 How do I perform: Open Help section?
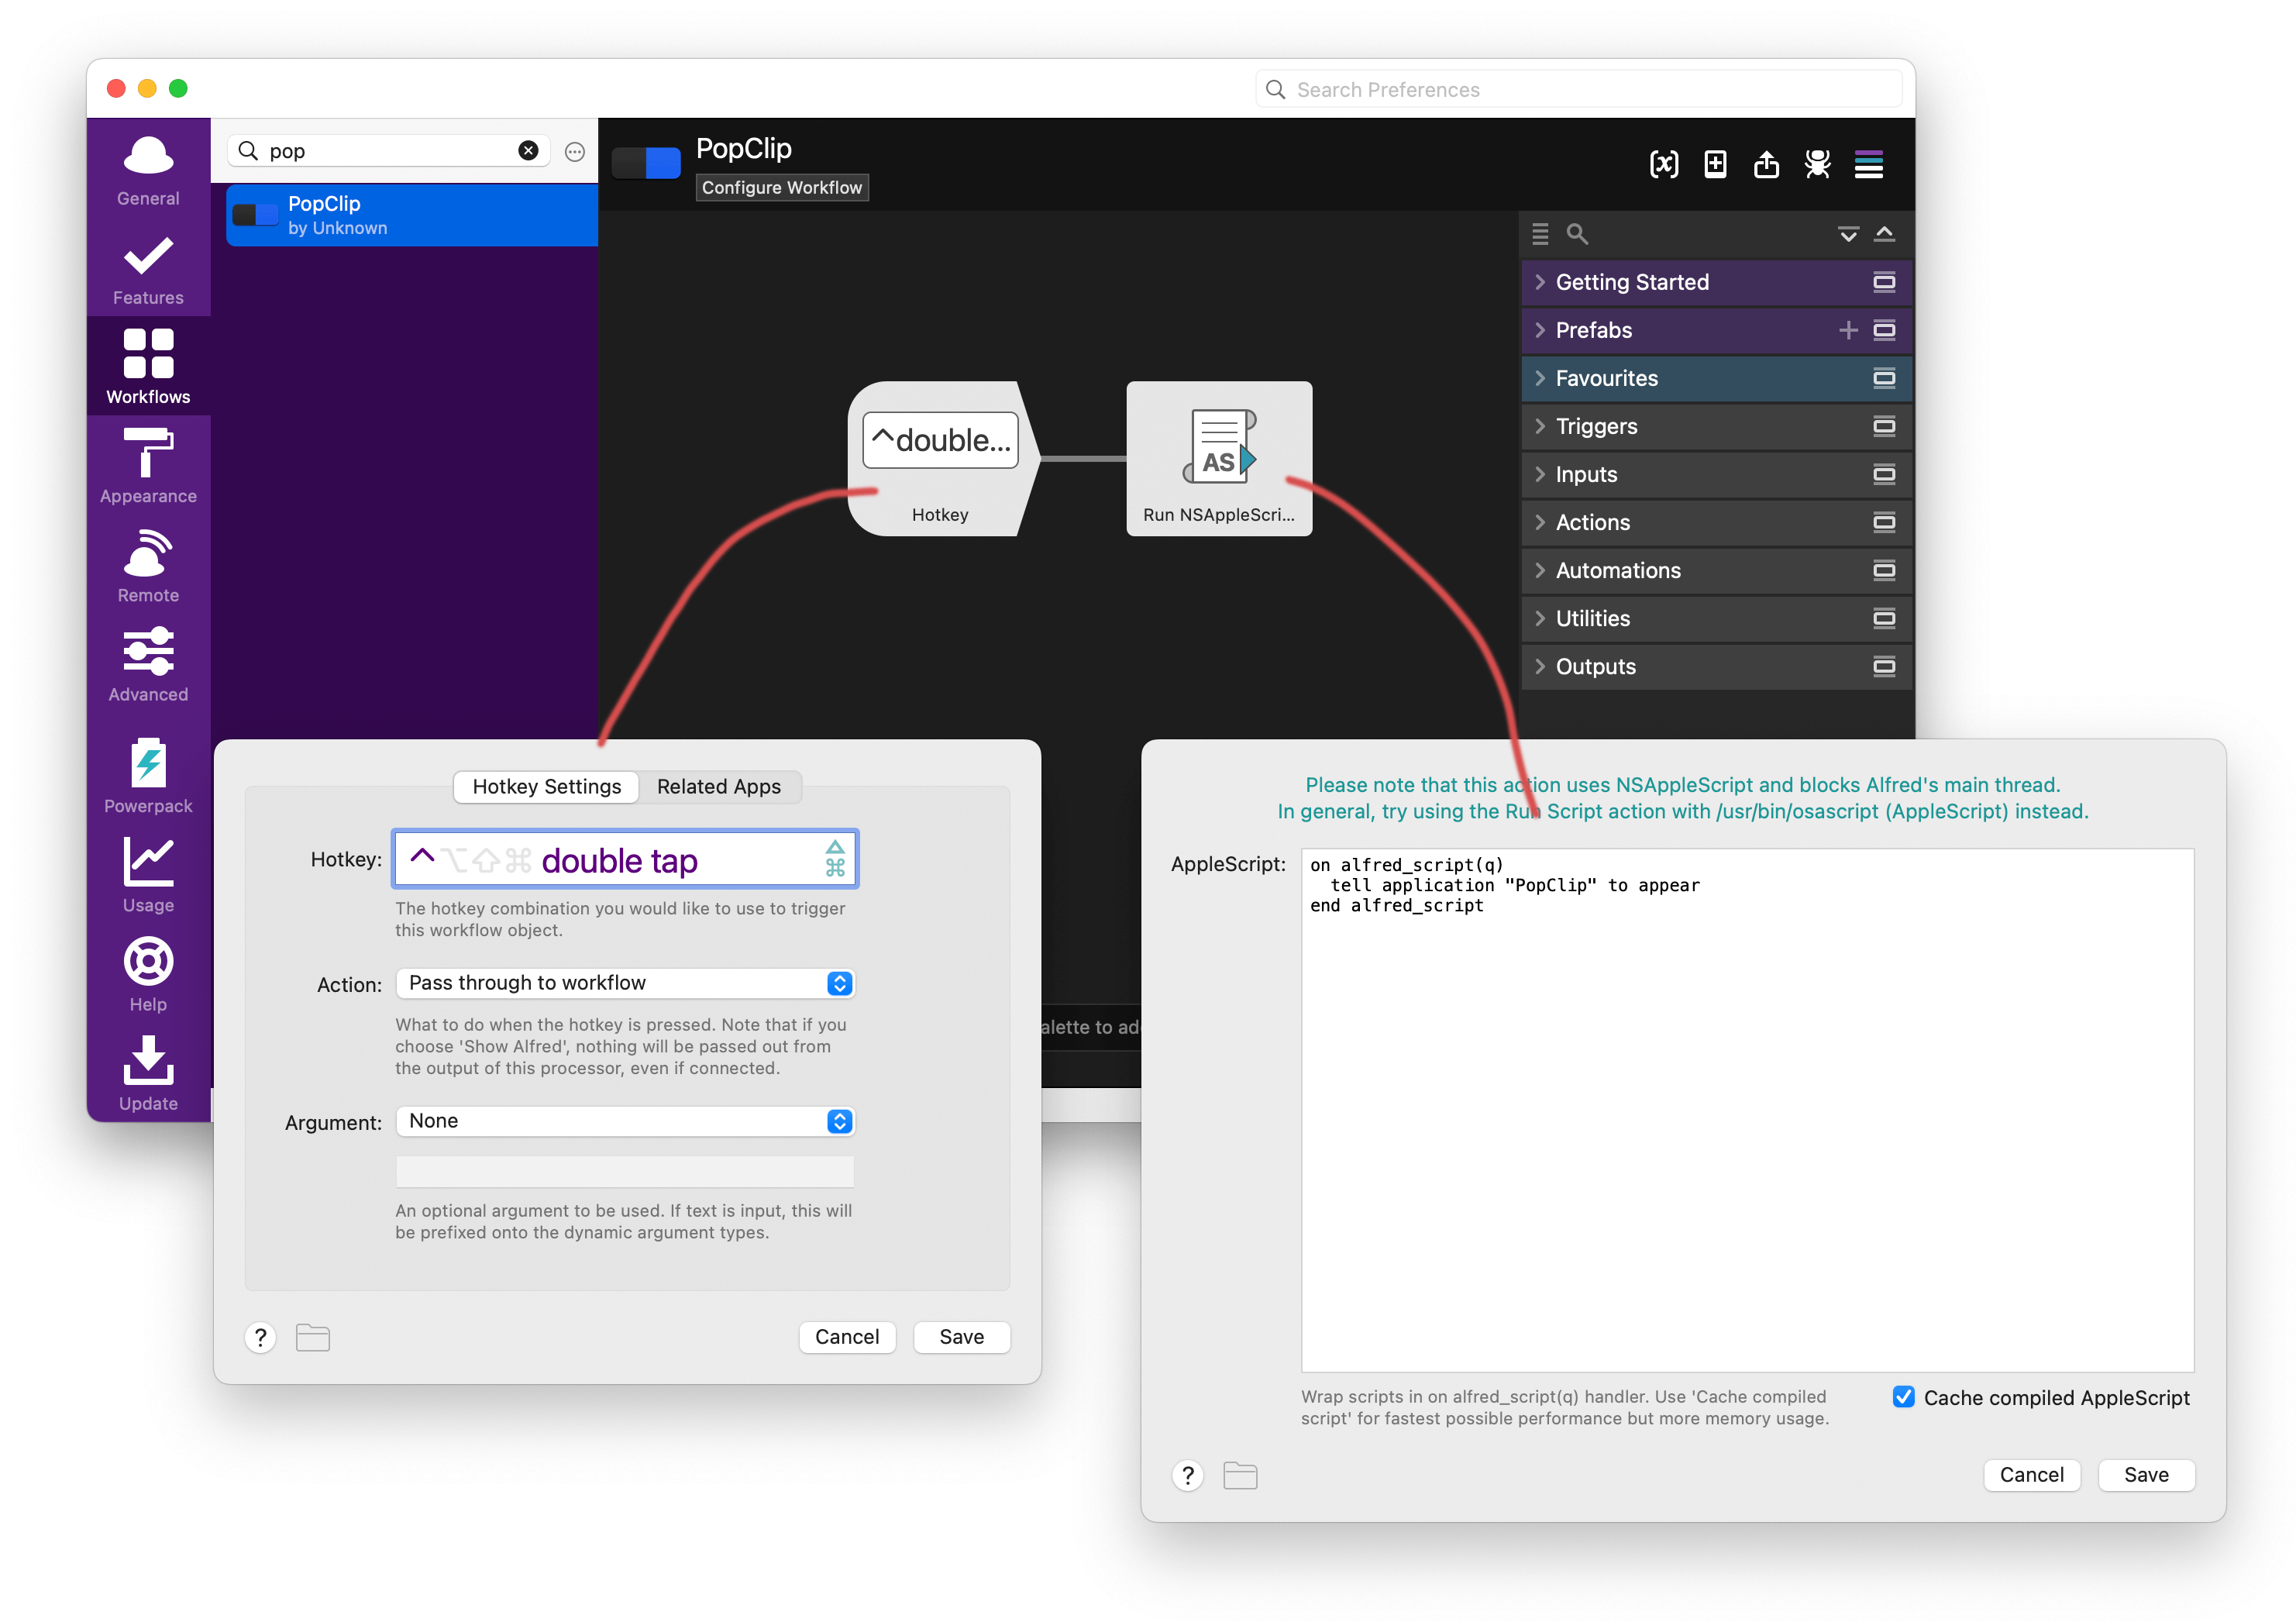pyautogui.click(x=148, y=974)
